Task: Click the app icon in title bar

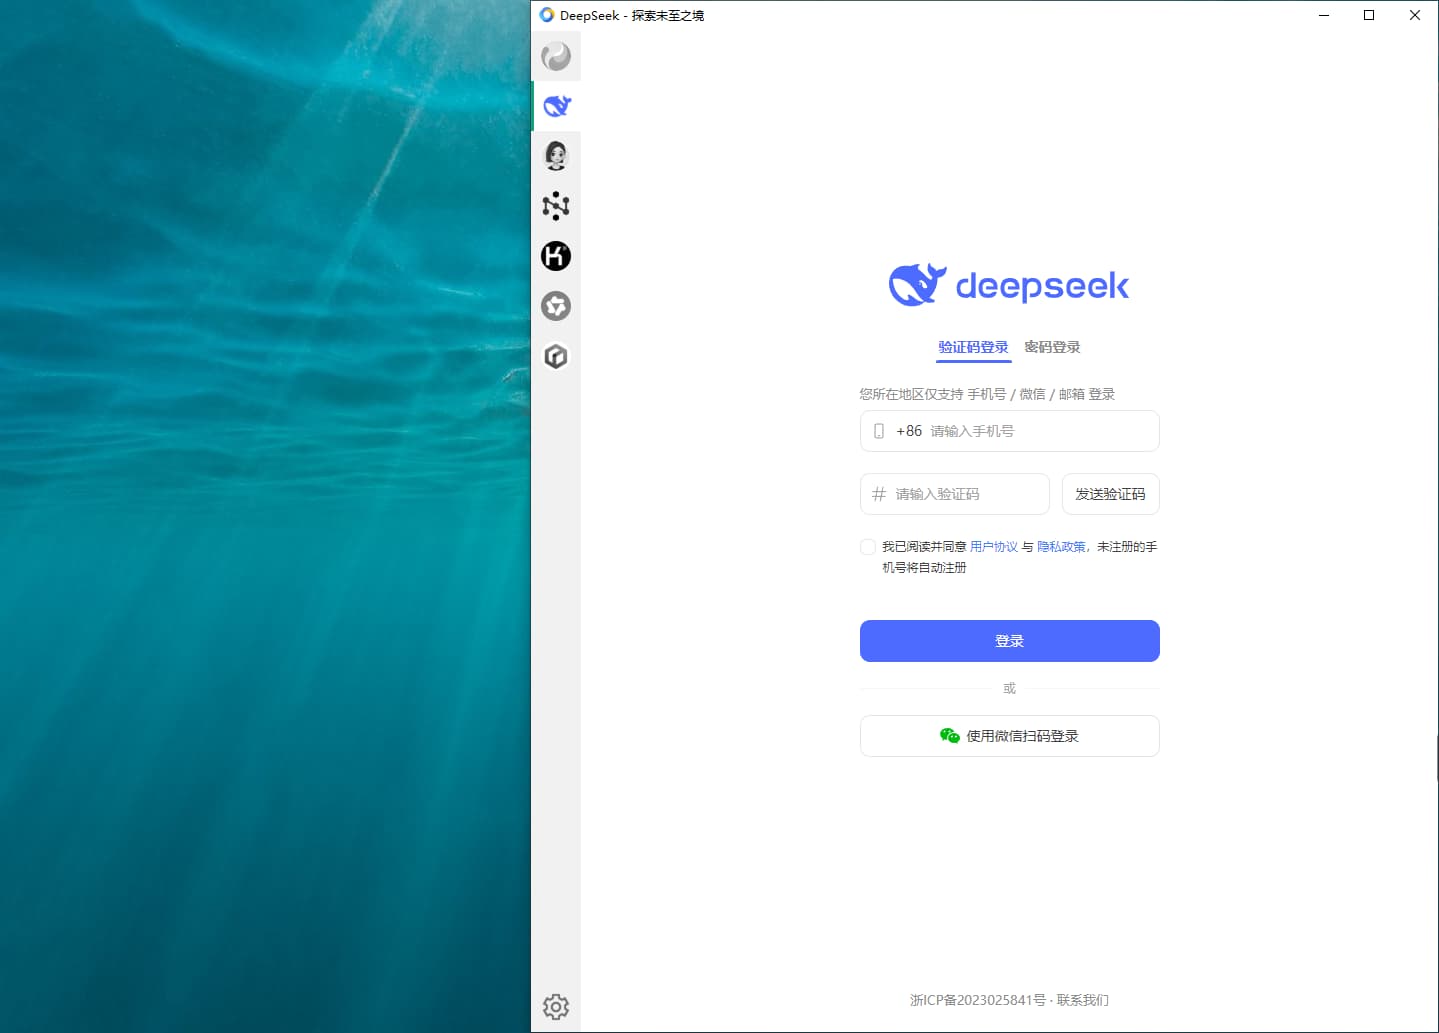Action: pos(547,15)
